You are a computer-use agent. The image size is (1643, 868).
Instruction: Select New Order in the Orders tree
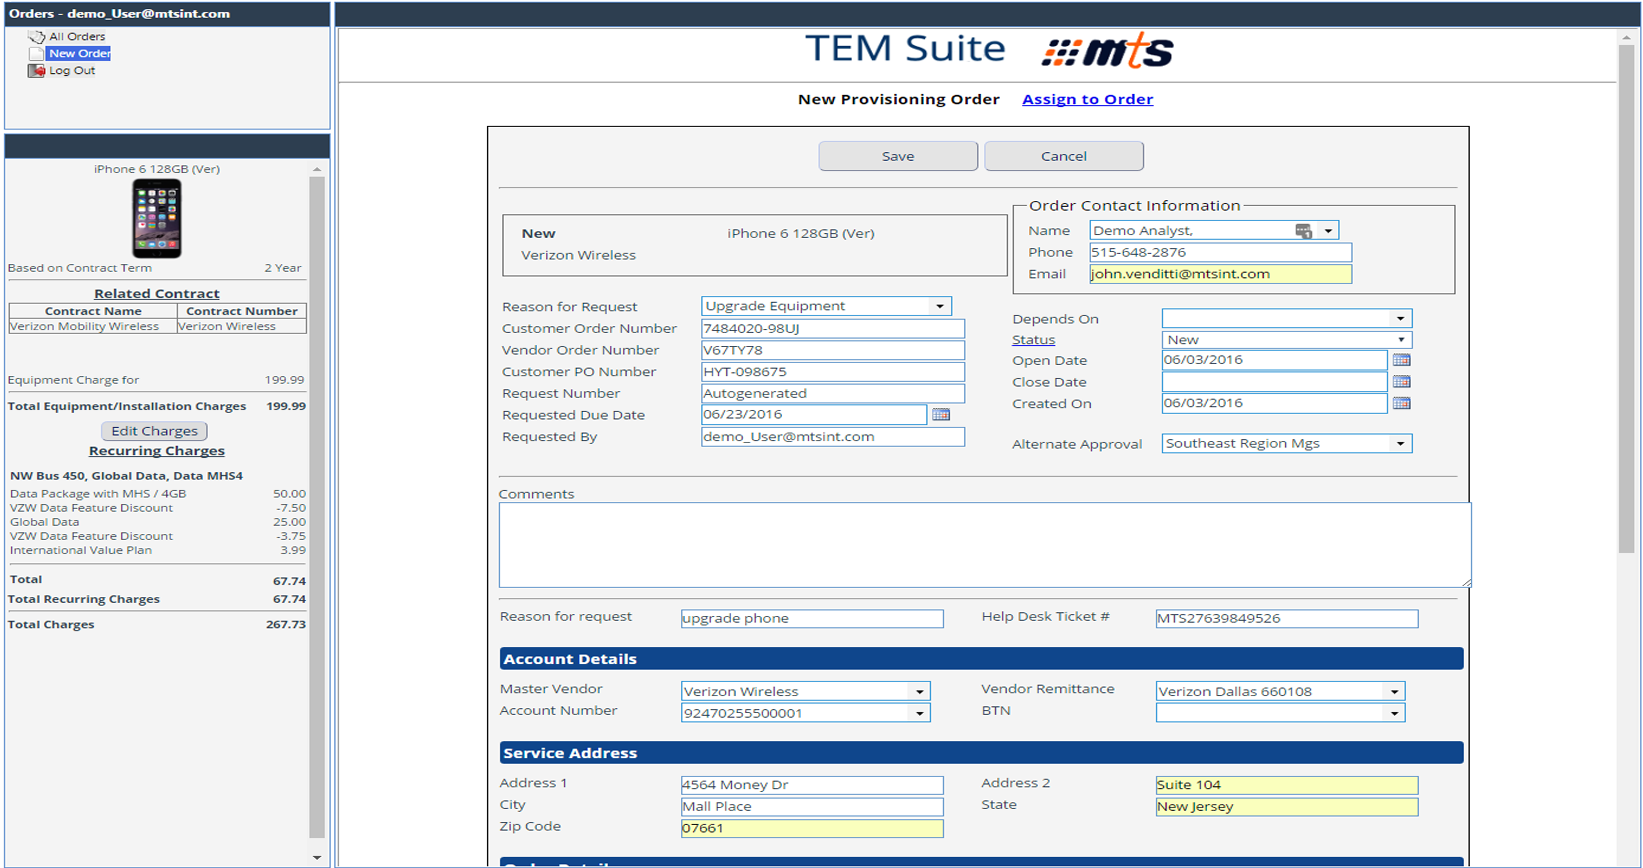pos(79,54)
